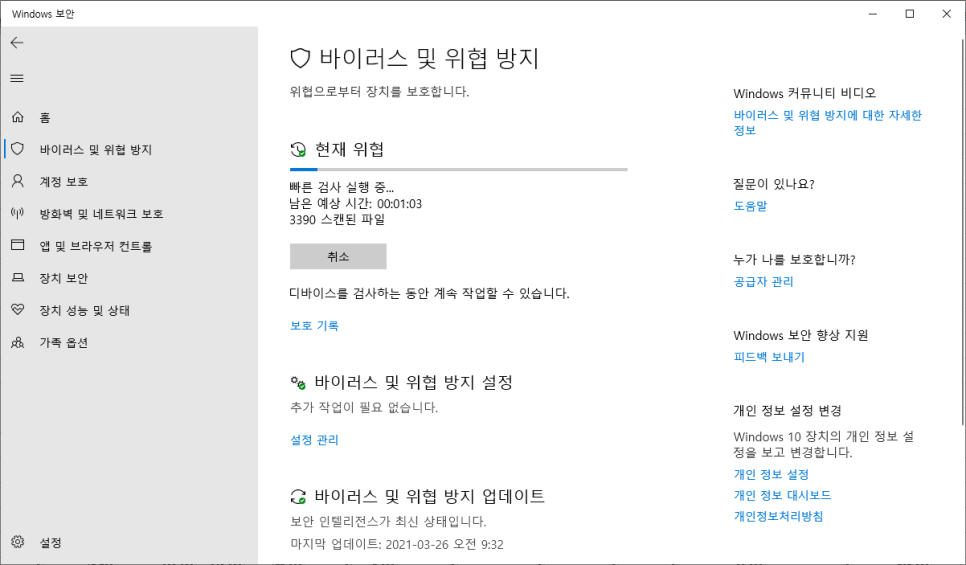Maximize the Windows 보안 window

[909, 14]
